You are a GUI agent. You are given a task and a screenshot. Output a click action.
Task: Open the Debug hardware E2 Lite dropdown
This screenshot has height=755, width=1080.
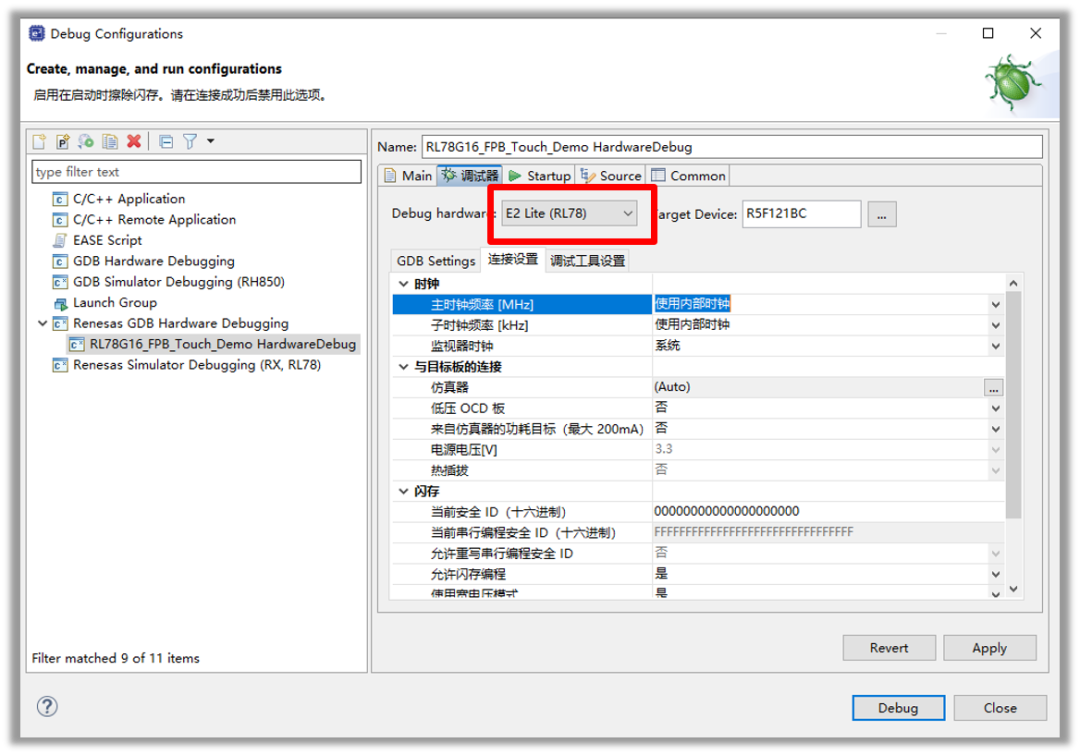pos(568,213)
